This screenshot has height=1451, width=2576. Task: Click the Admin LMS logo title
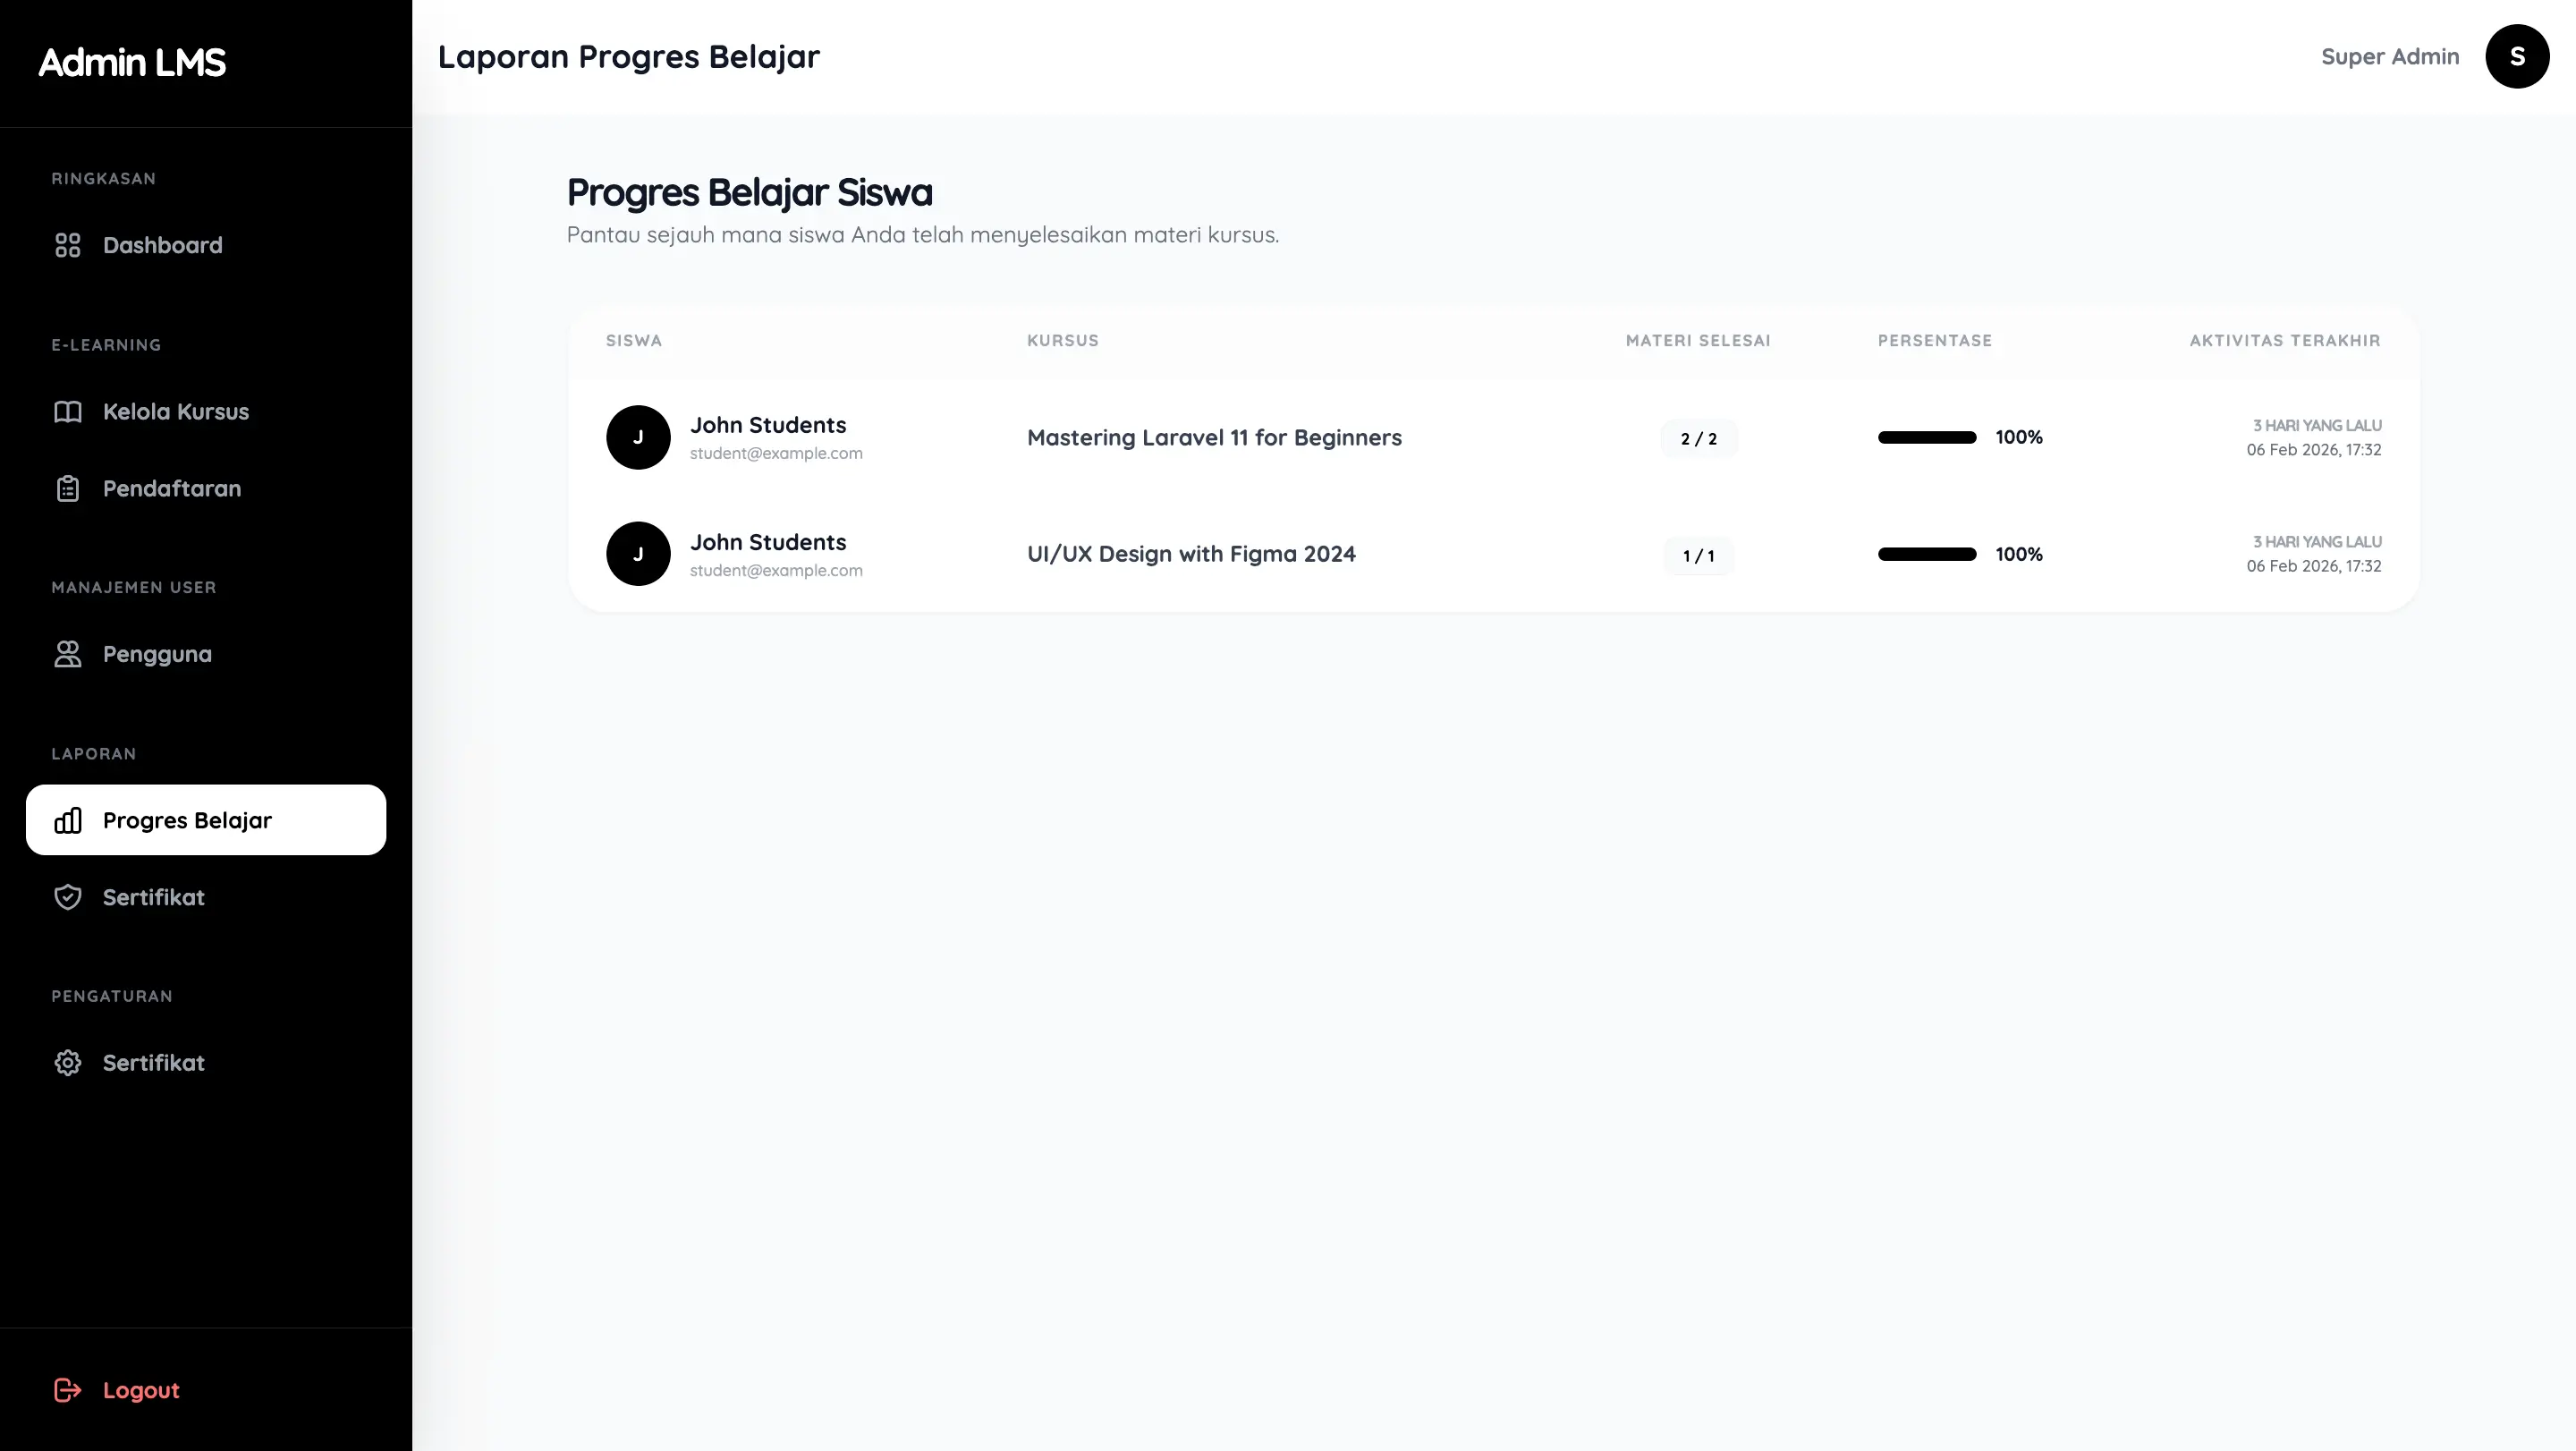click(132, 62)
